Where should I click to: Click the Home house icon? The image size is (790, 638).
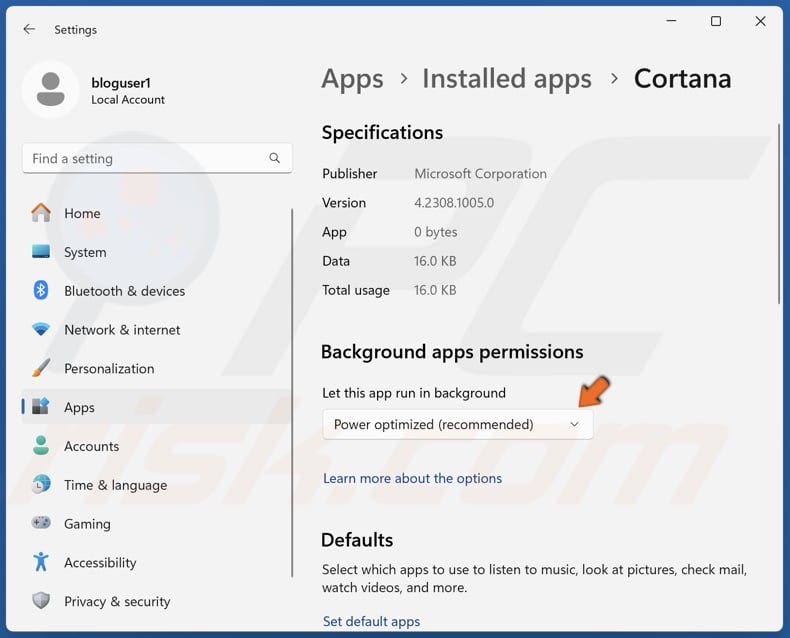pyautogui.click(x=41, y=213)
